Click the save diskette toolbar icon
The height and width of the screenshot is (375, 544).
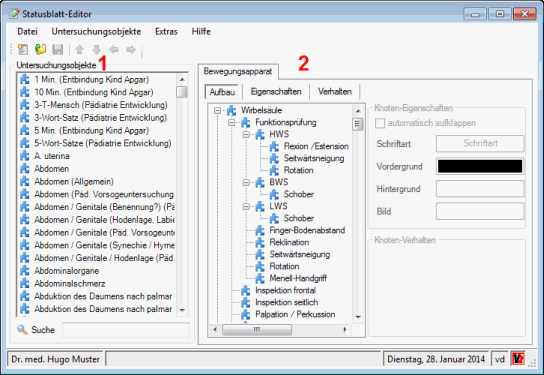pyautogui.click(x=58, y=49)
